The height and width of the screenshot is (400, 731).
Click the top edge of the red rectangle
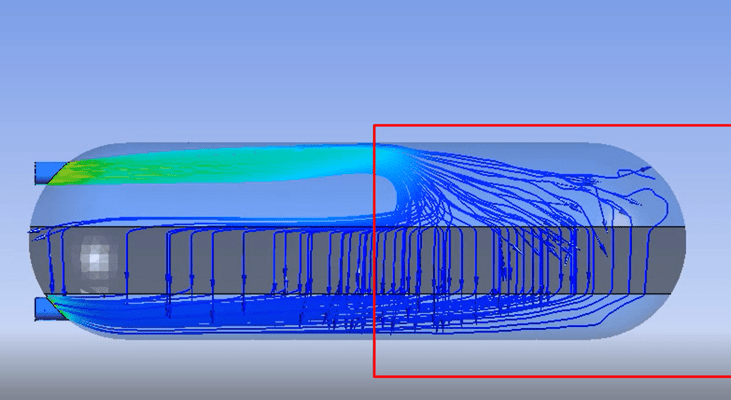pos(550,126)
